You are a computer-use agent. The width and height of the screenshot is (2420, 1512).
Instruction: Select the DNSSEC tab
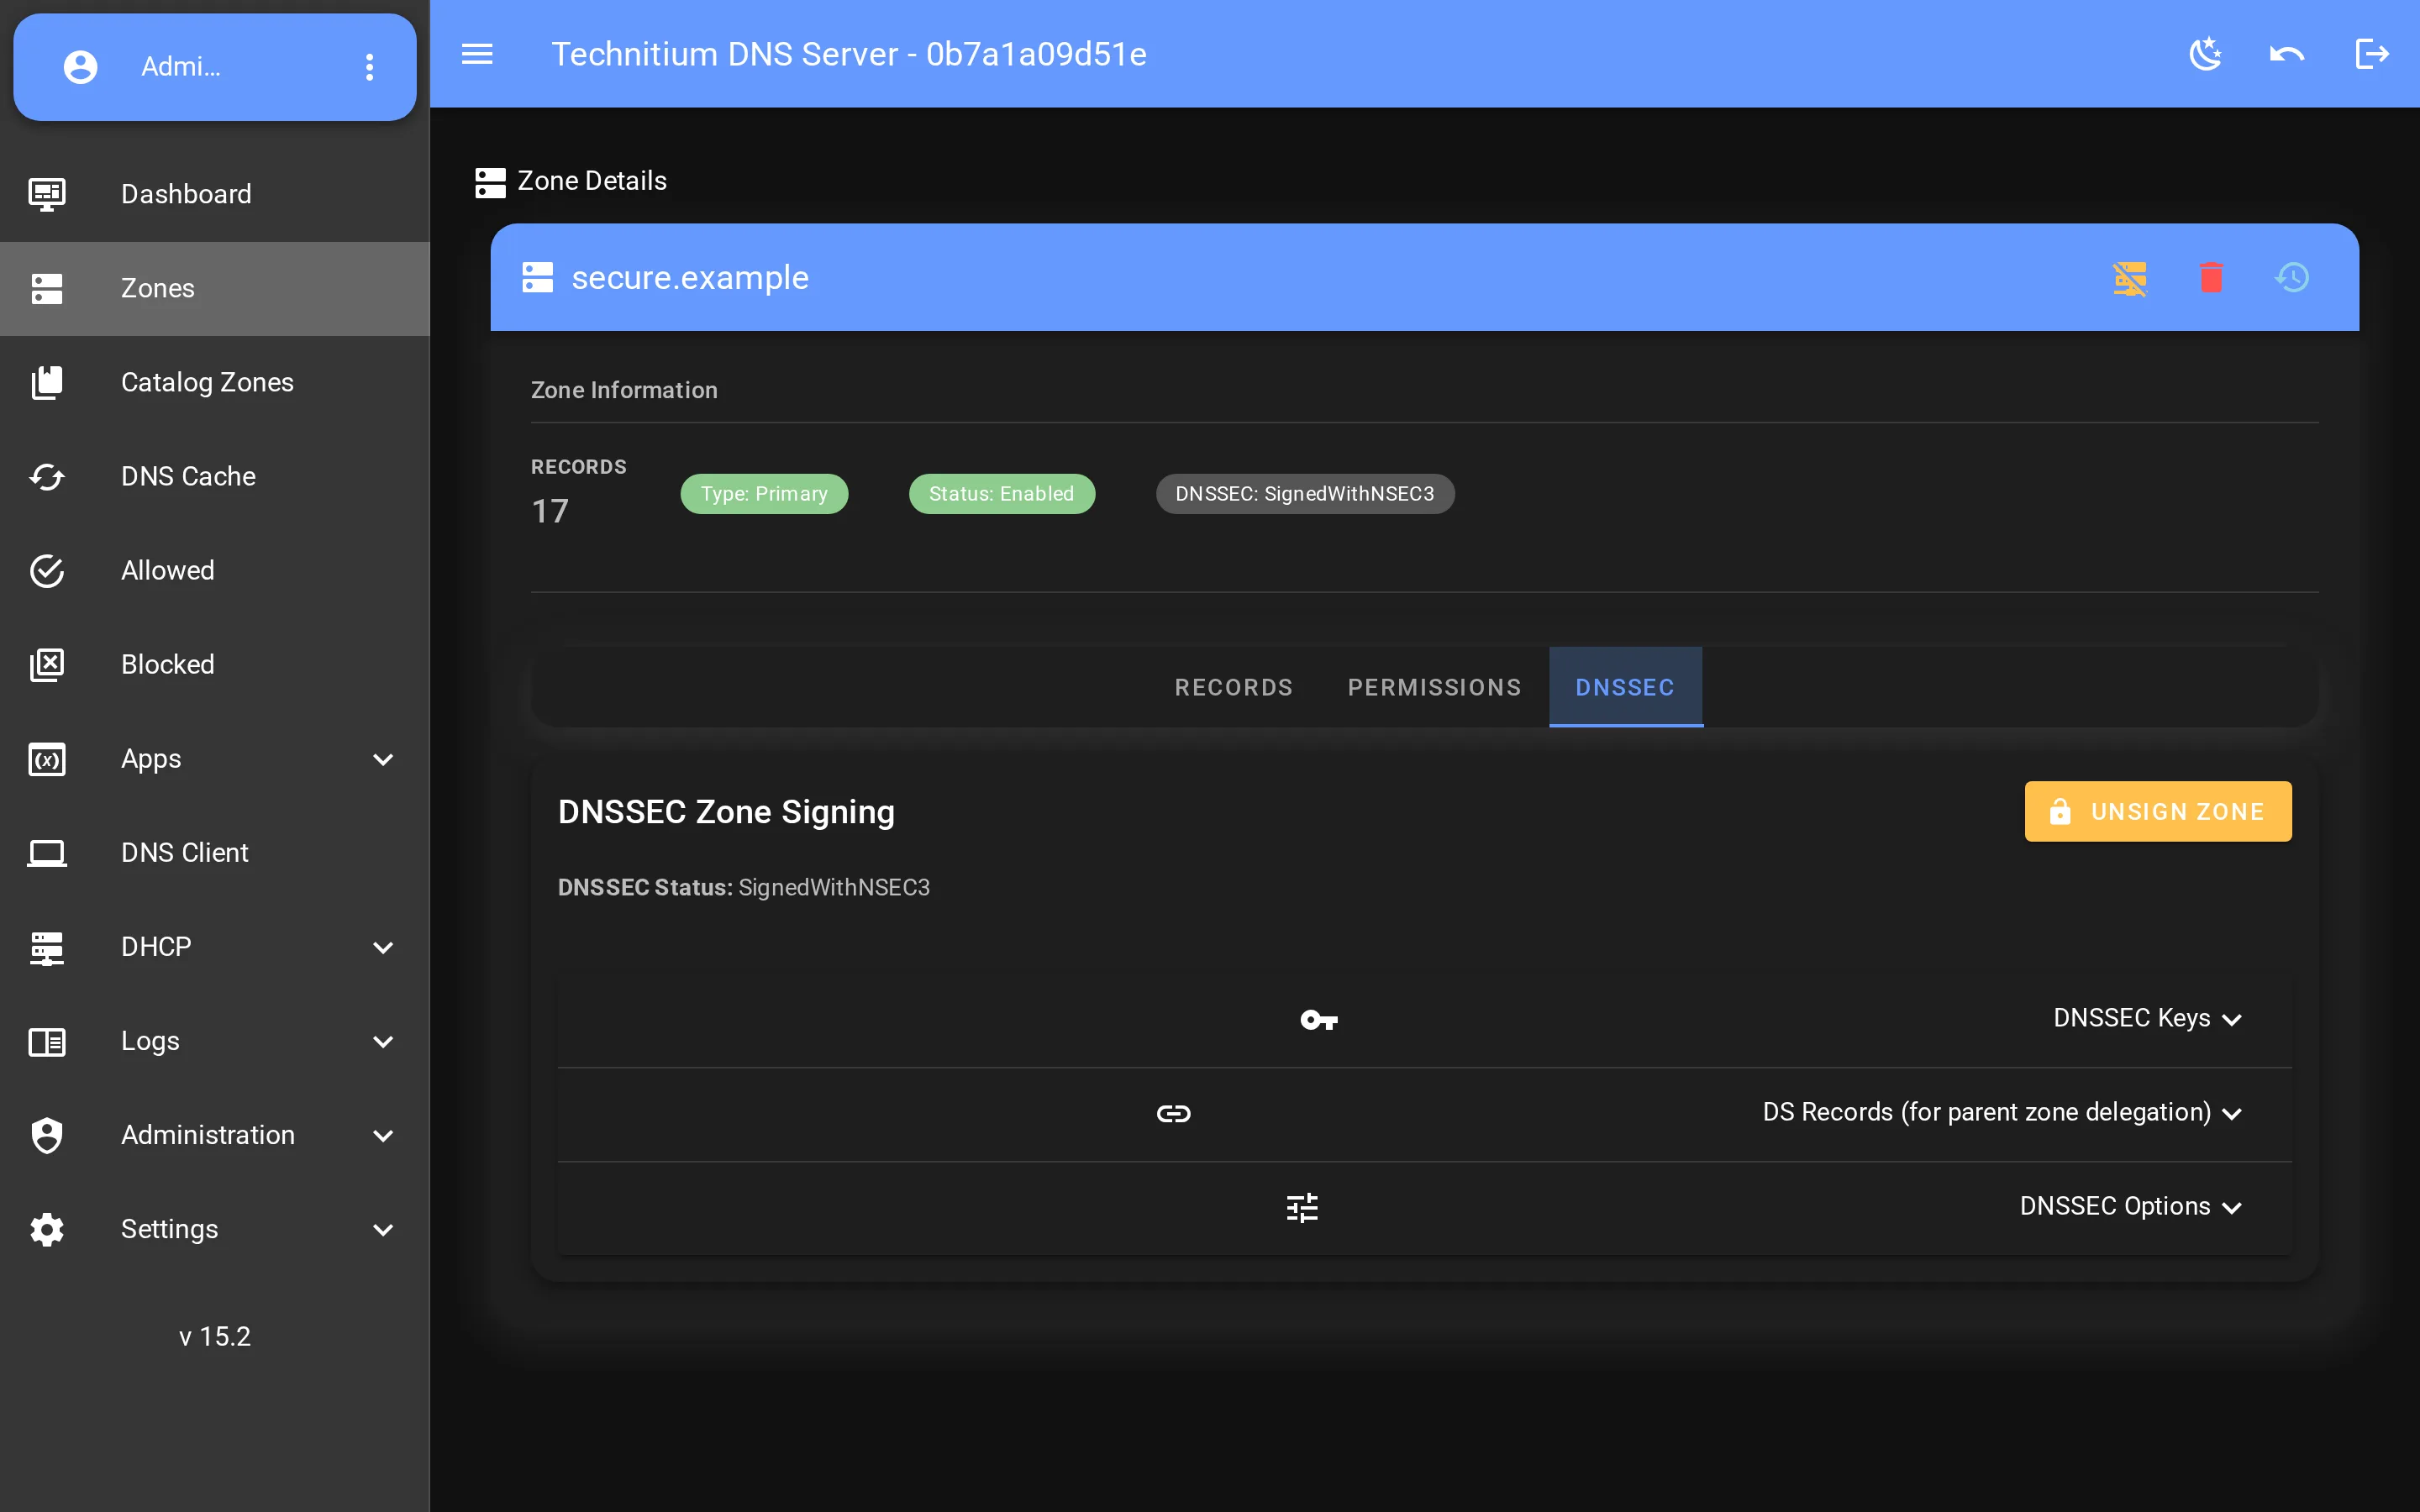[1625, 687]
